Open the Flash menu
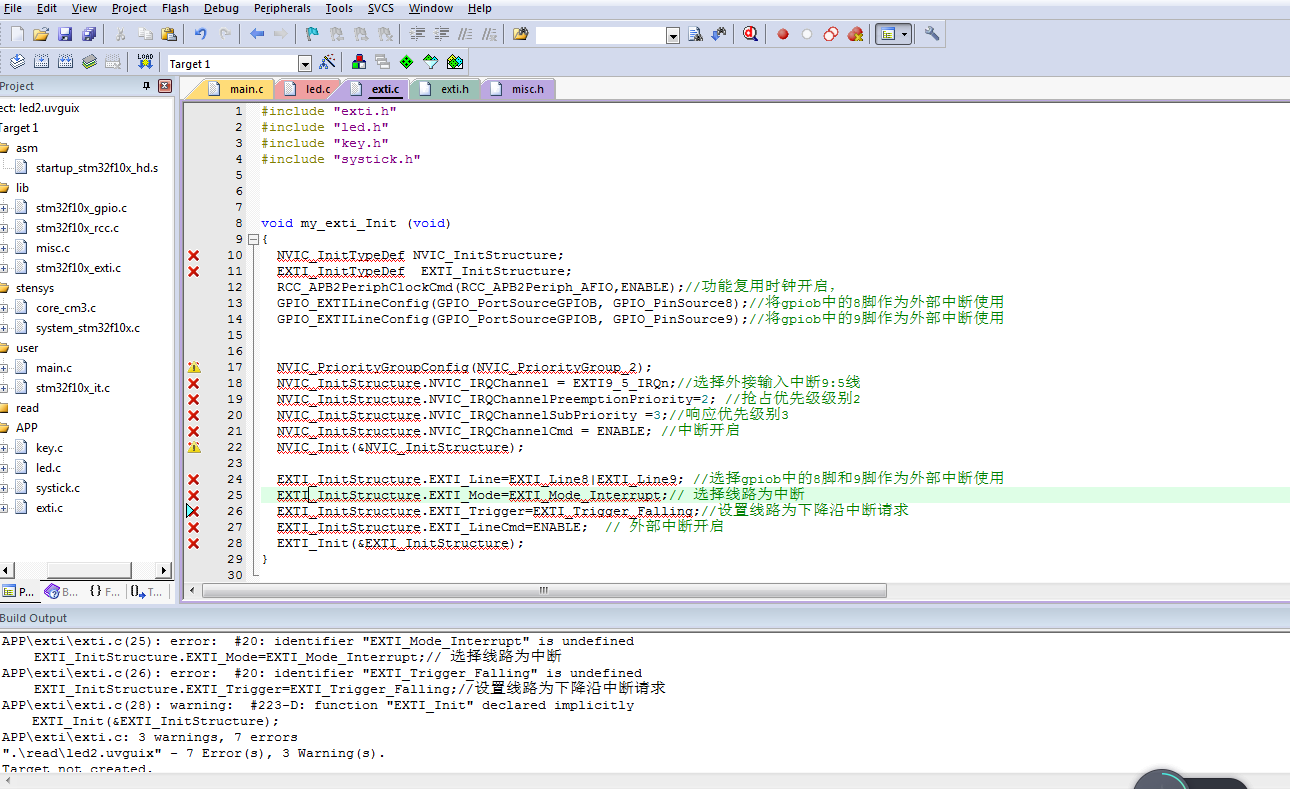The width and height of the screenshot is (1290, 789). click(x=175, y=8)
